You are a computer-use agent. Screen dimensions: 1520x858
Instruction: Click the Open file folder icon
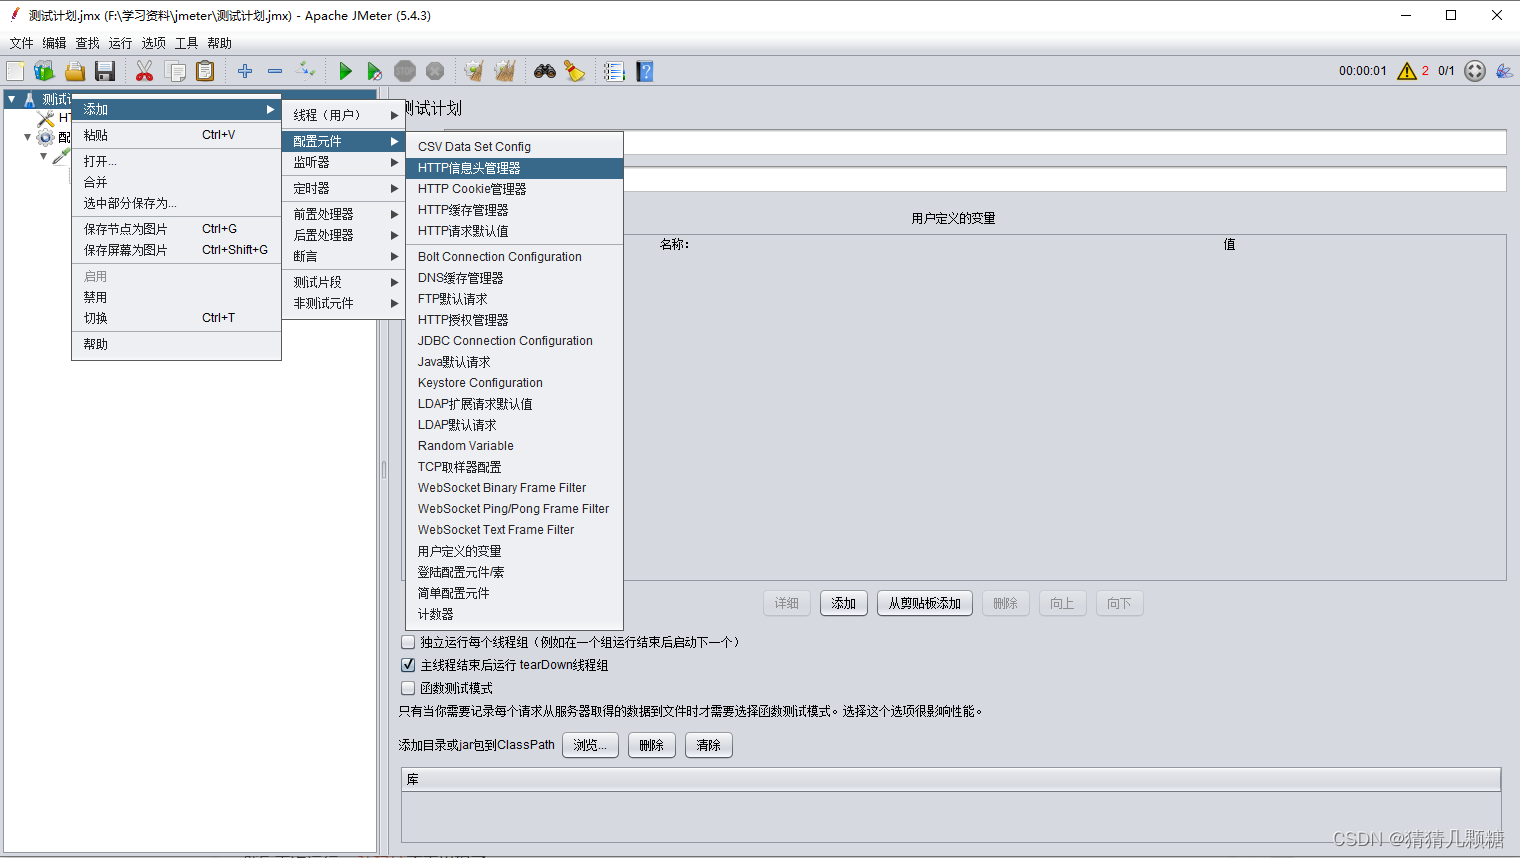(x=75, y=71)
